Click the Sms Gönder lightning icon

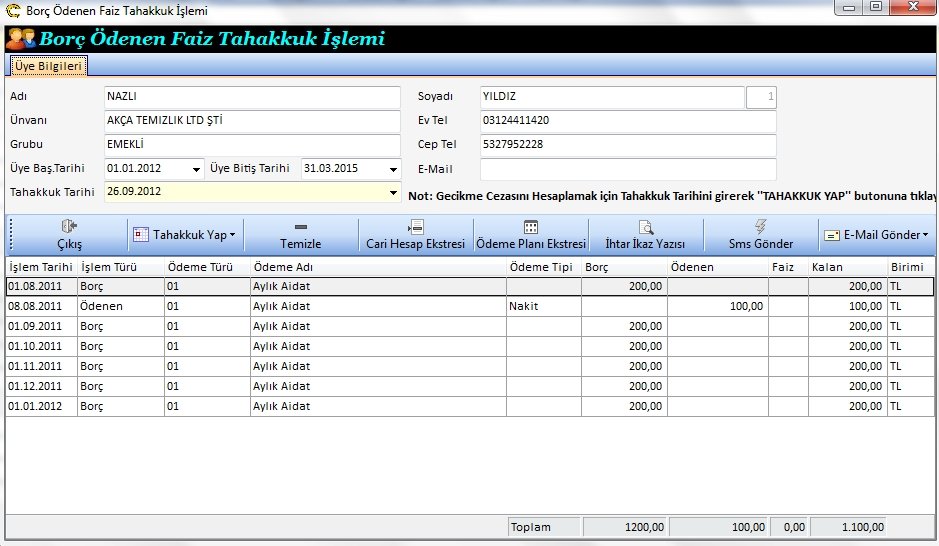(761, 227)
